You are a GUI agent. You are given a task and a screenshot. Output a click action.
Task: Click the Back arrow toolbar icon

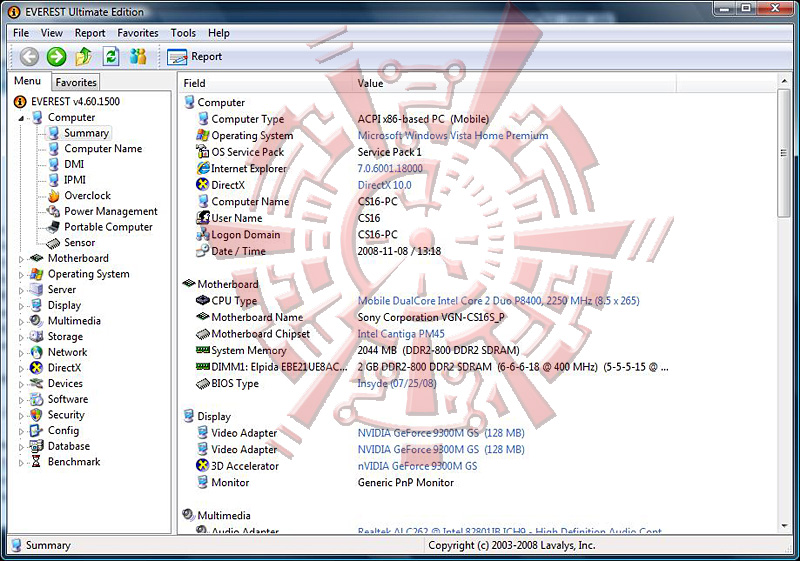pos(29,56)
